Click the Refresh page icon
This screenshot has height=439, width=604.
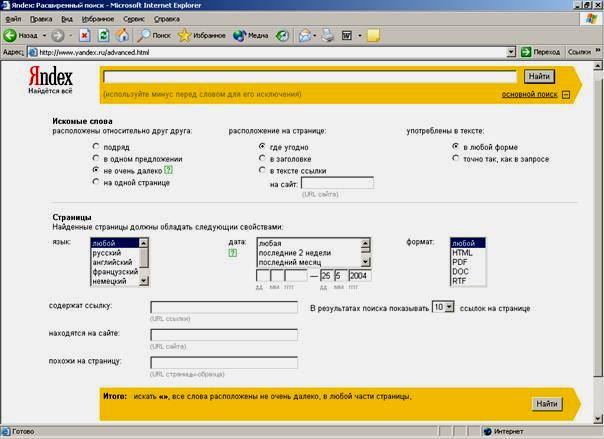tap(103, 35)
